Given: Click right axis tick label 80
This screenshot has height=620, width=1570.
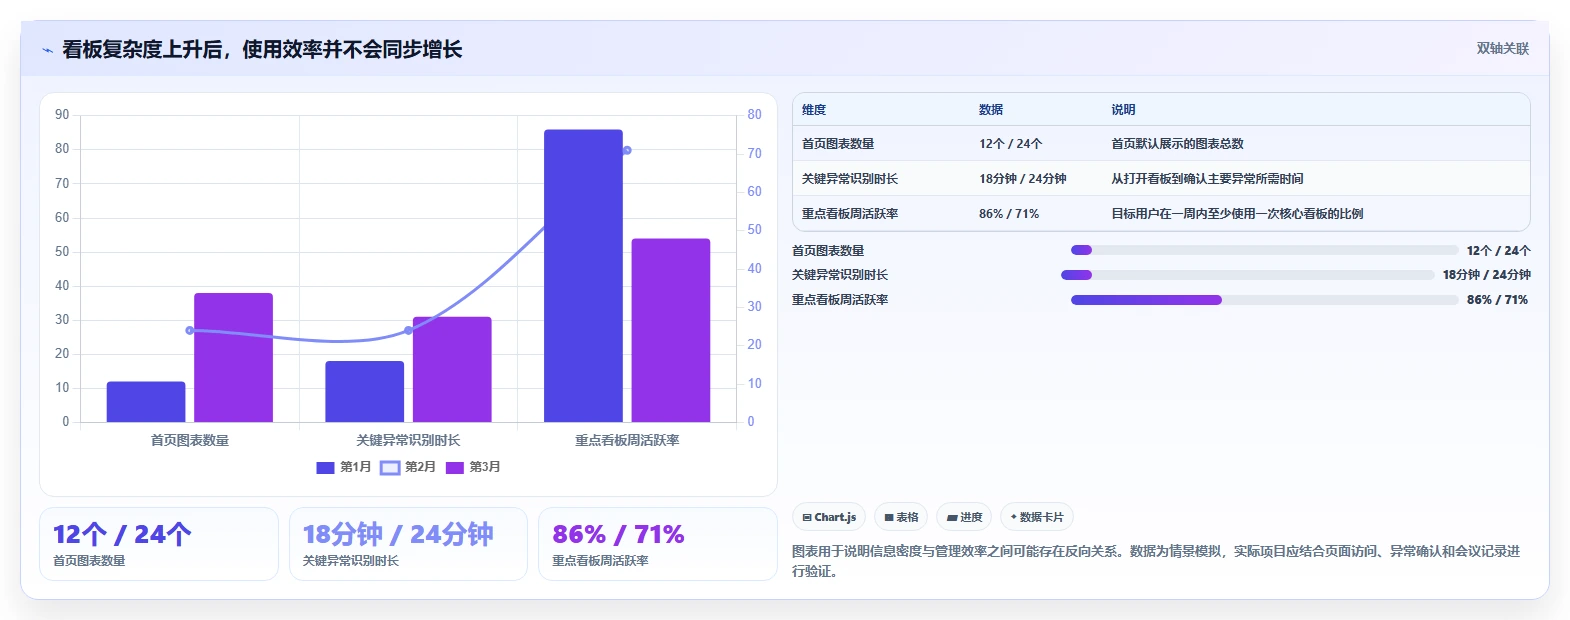Looking at the screenshot, I should pos(754,115).
